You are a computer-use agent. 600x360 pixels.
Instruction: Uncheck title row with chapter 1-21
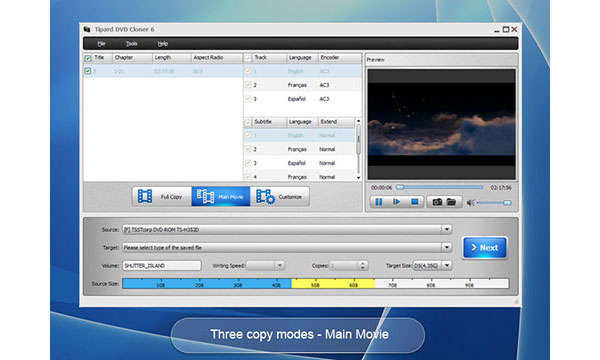point(88,71)
